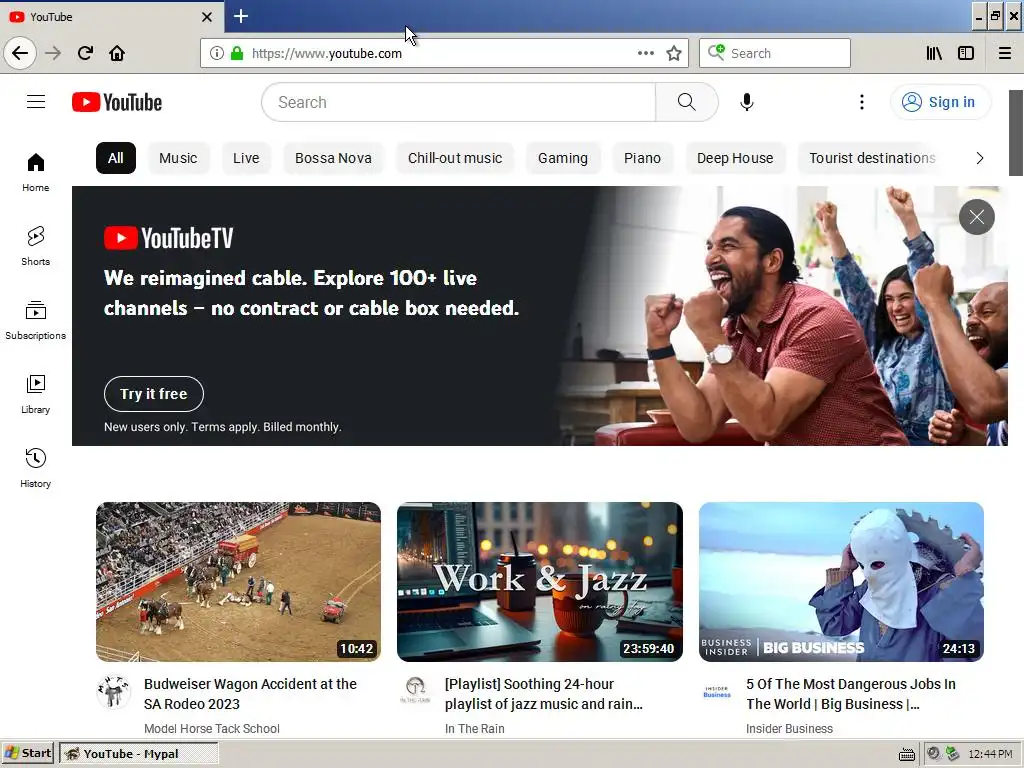
Task: Click the on-screen keyboard tray icon
Action: tap(906, 754)
